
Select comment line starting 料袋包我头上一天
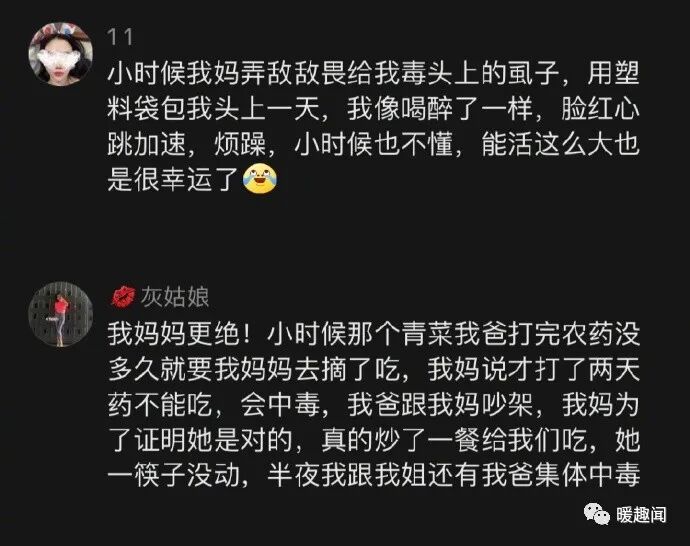(x=374, y=108)
